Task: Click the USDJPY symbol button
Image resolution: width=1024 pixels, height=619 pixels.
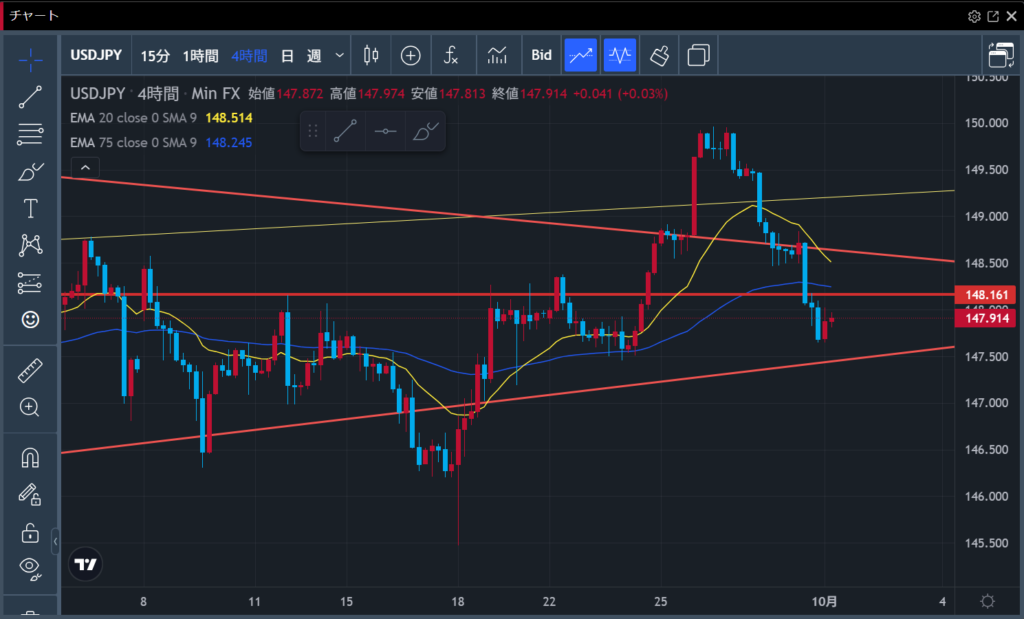Action: (96, 56)
